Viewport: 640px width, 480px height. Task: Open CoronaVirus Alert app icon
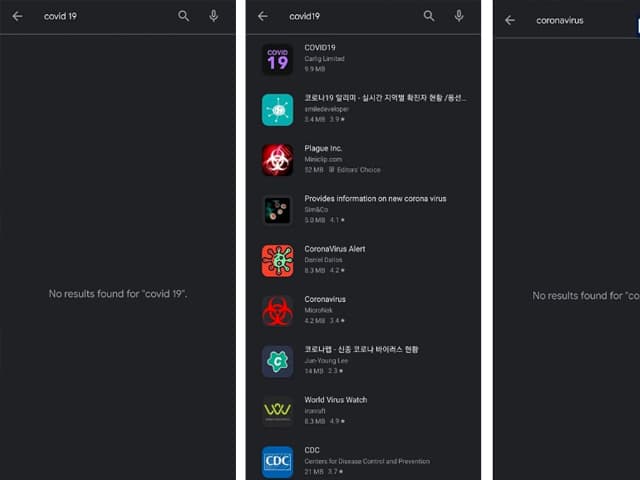coord(277,260)
